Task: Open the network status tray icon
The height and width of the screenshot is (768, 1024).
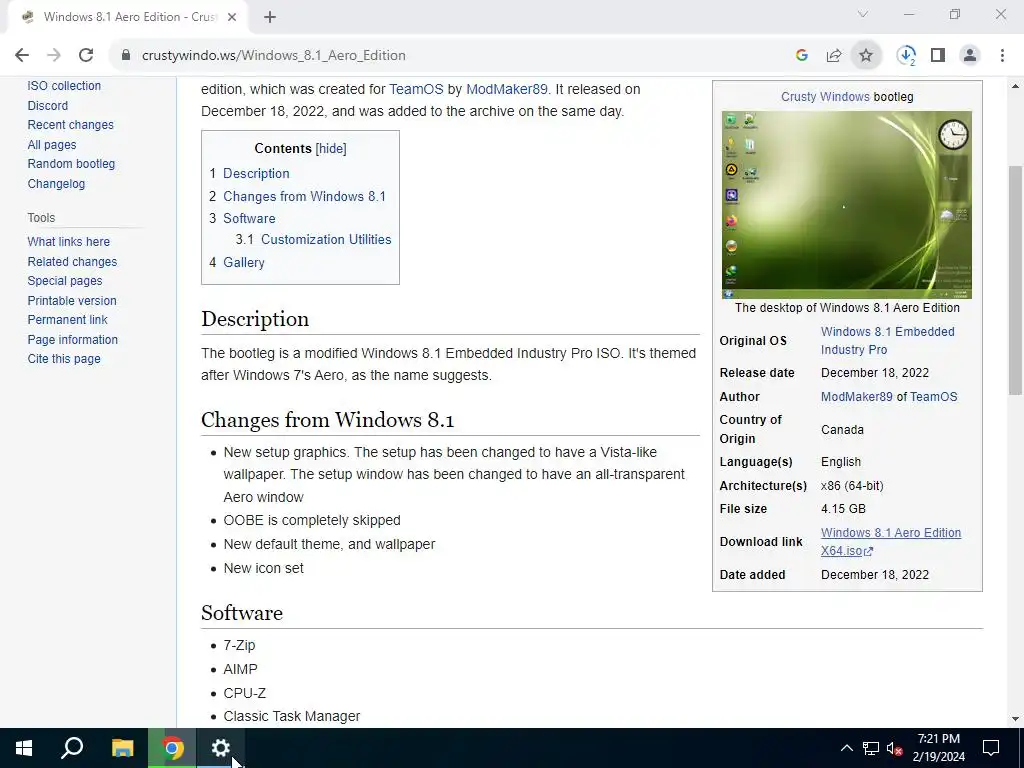Action: click(x=871, y=748)
